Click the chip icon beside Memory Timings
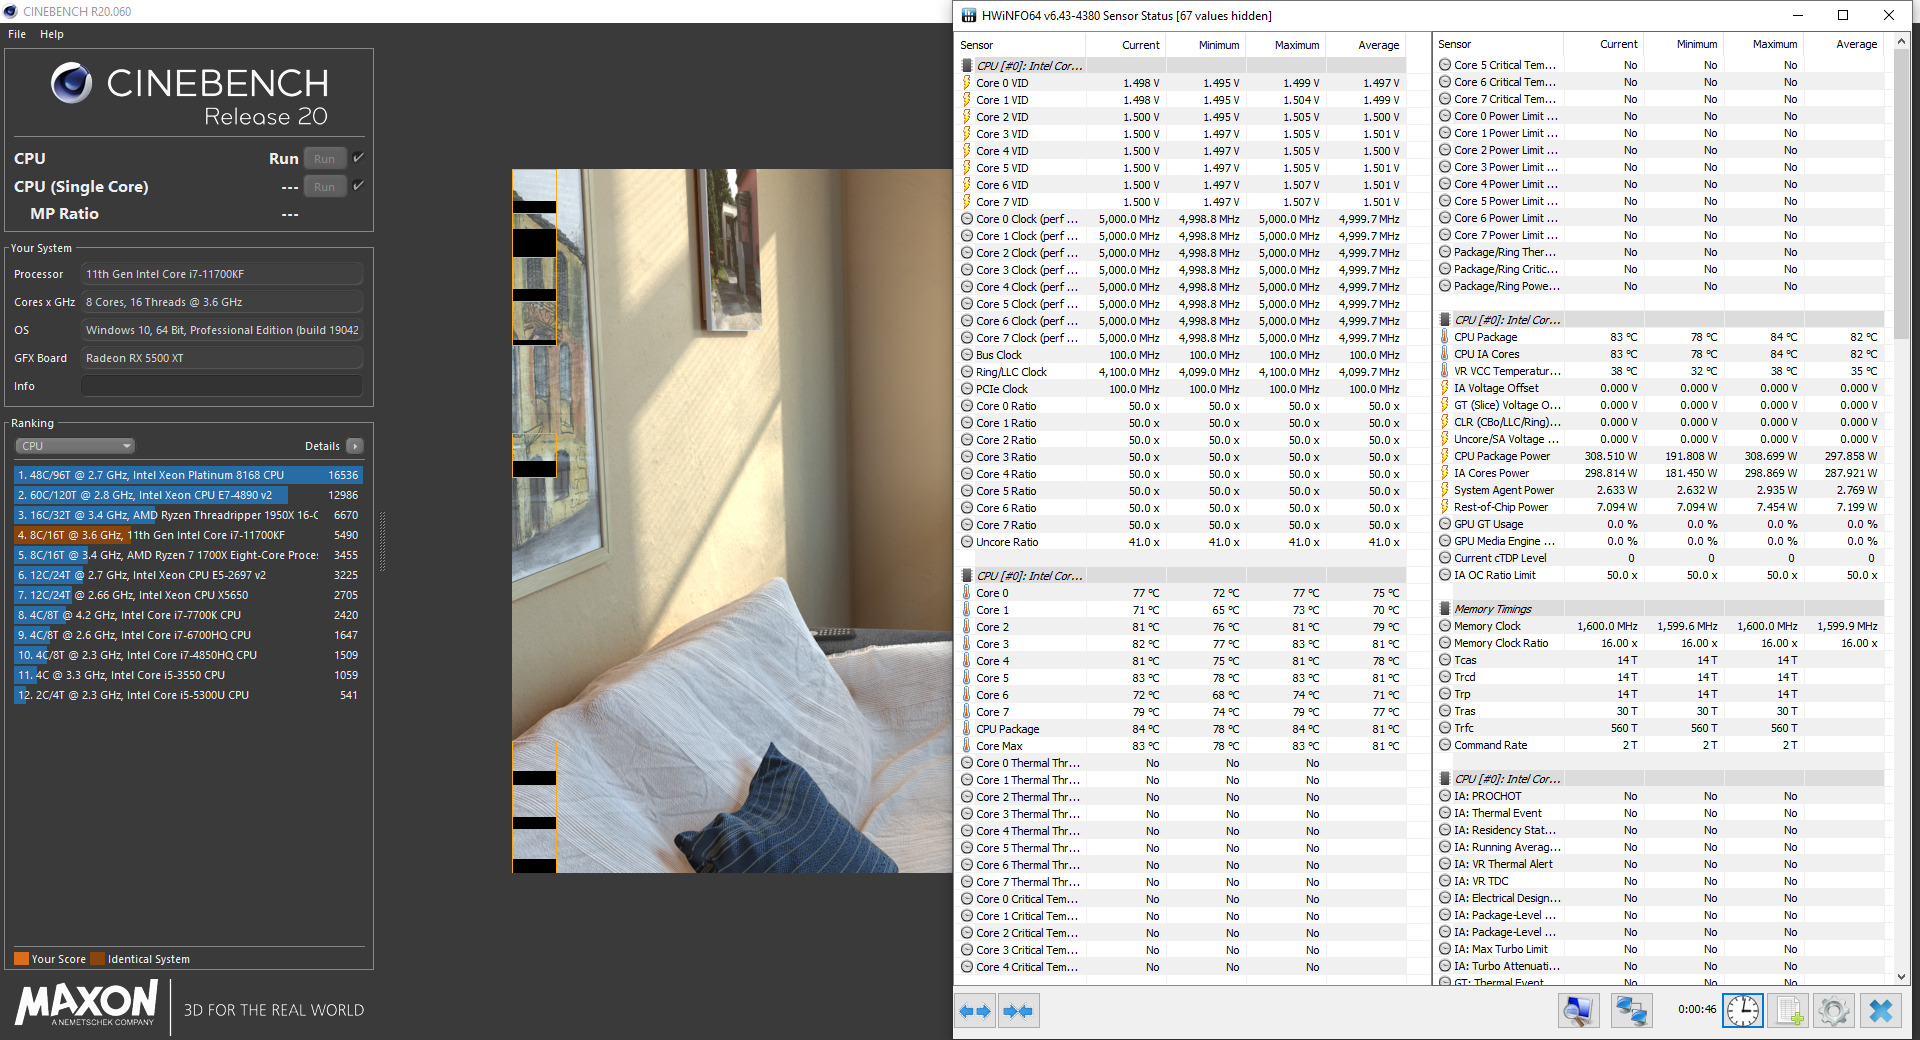1920x1040 pixels. click(x=1445, y=609)
